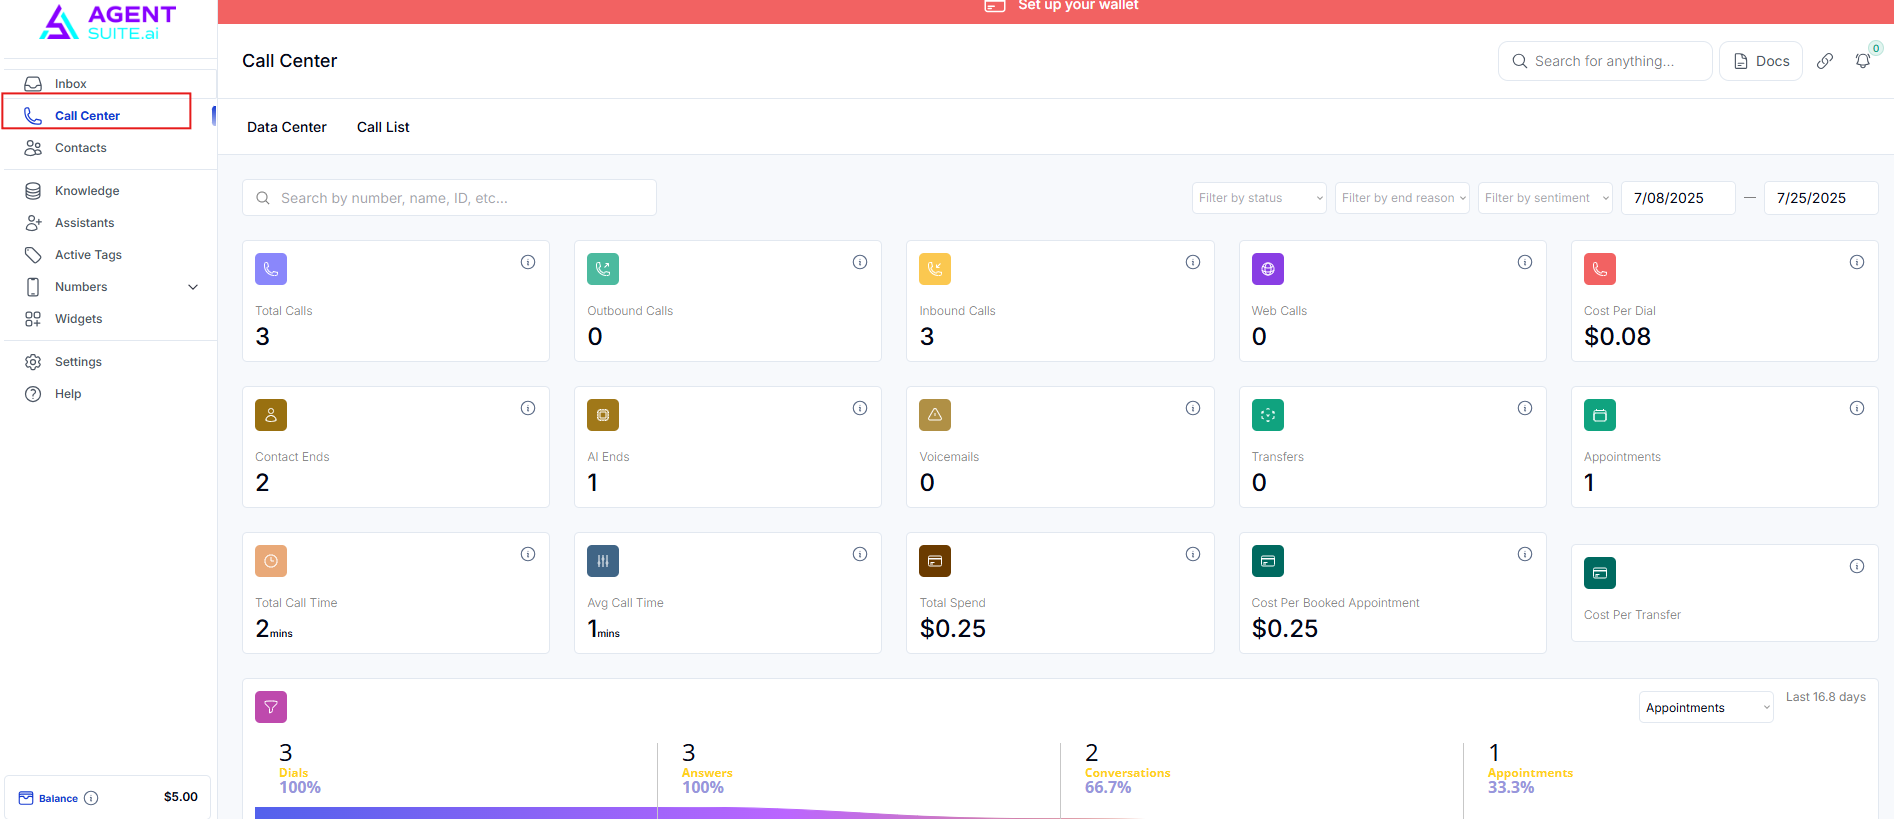Show info for Total Call Time card

528,554
